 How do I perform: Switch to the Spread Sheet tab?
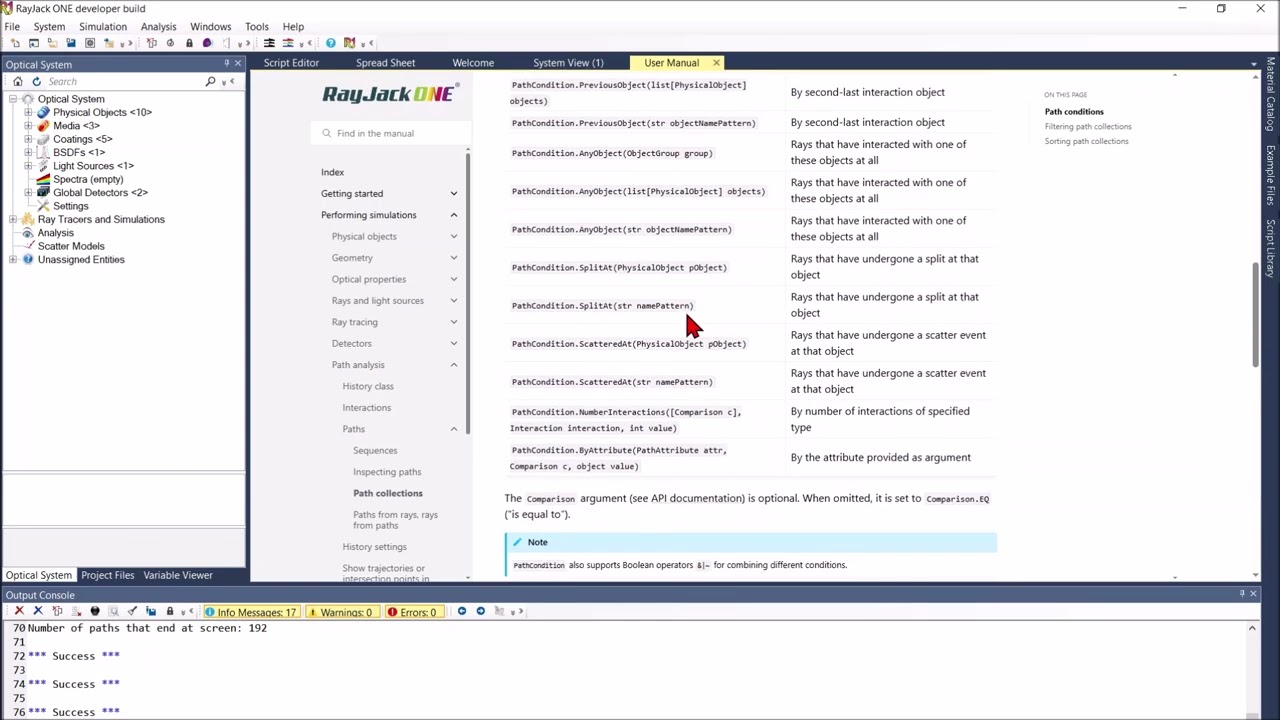[x=385, y=63]
